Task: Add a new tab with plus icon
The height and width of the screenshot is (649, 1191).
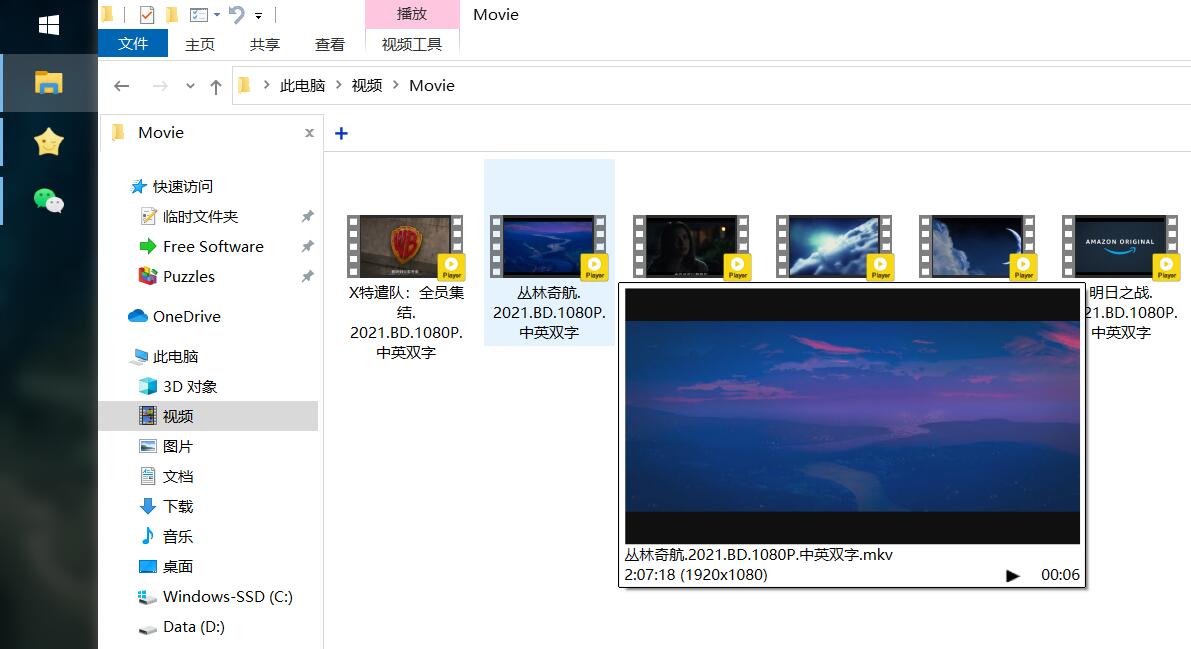Action: 341,133
